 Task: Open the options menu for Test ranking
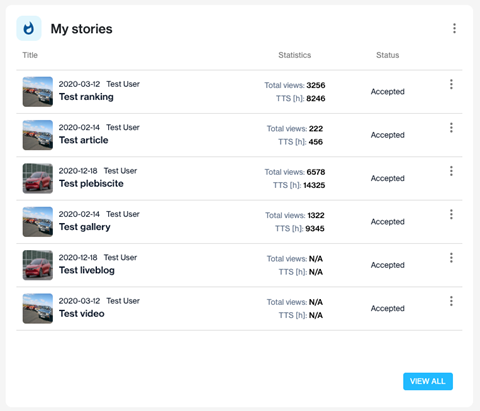451,84
